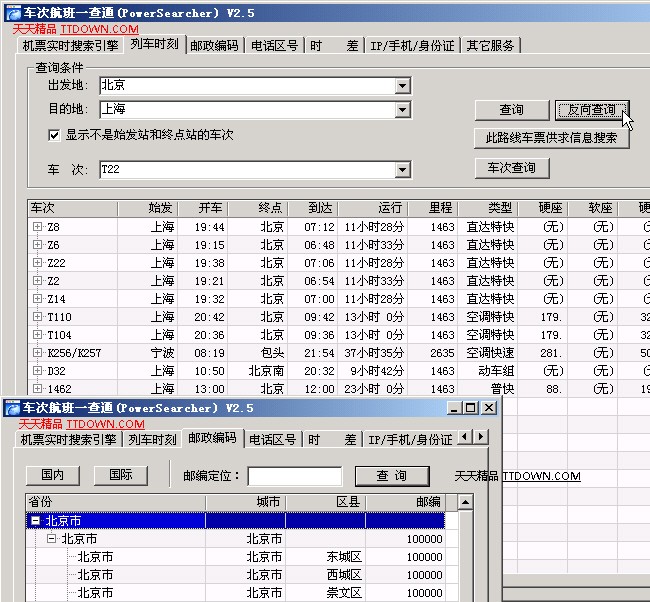The image size is (650, 602).
Task: Sort by the 到达 column header
Action: (x=313, y=208)
